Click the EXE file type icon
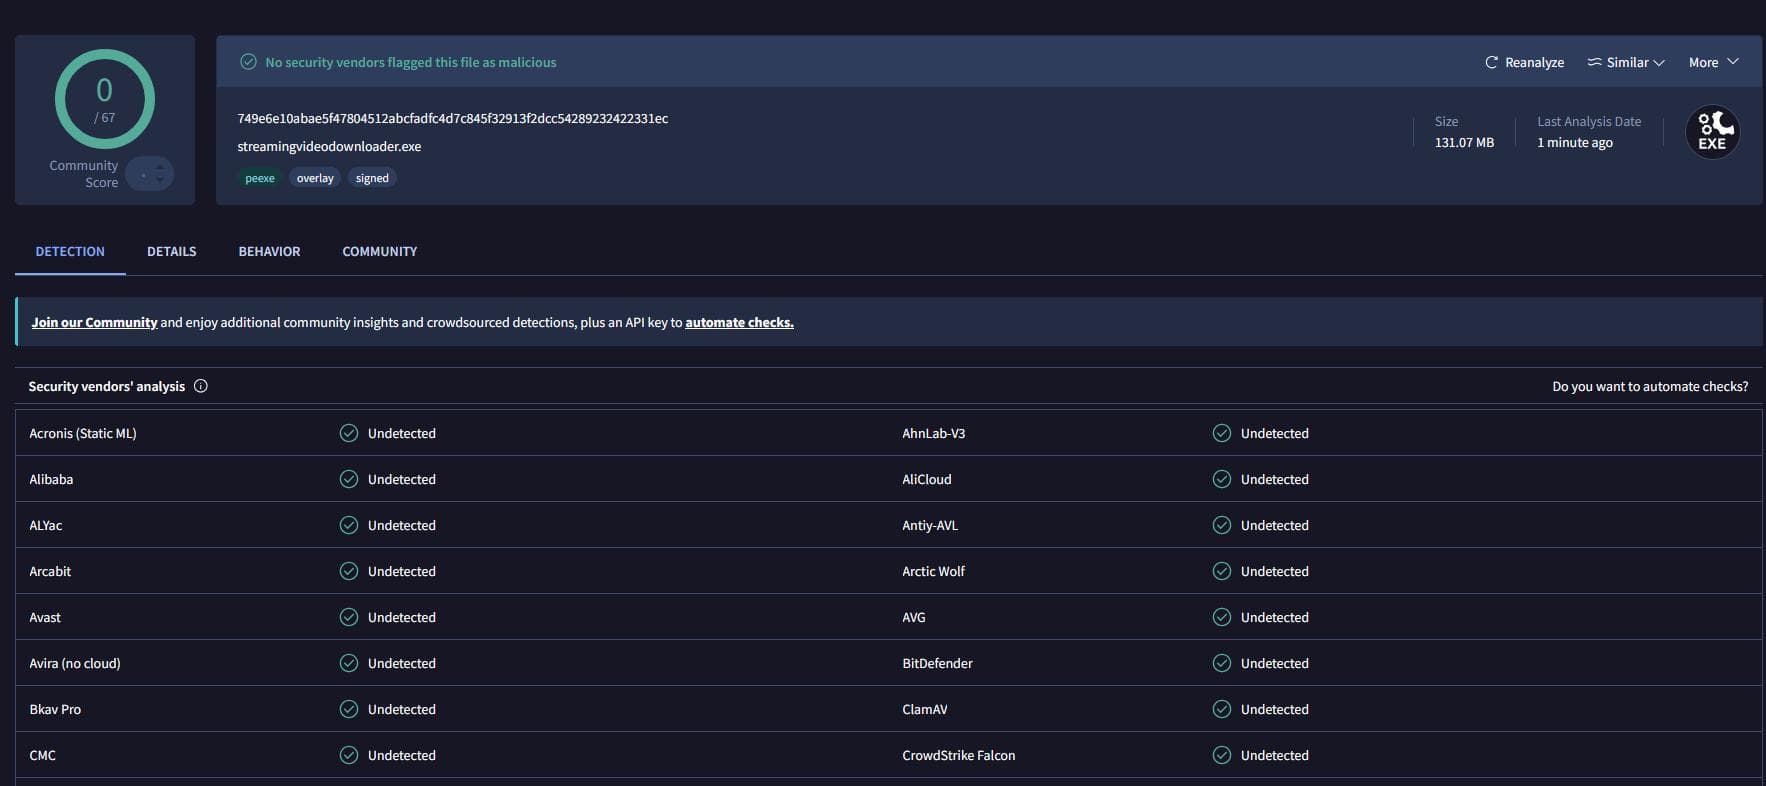 [1712, 132]
